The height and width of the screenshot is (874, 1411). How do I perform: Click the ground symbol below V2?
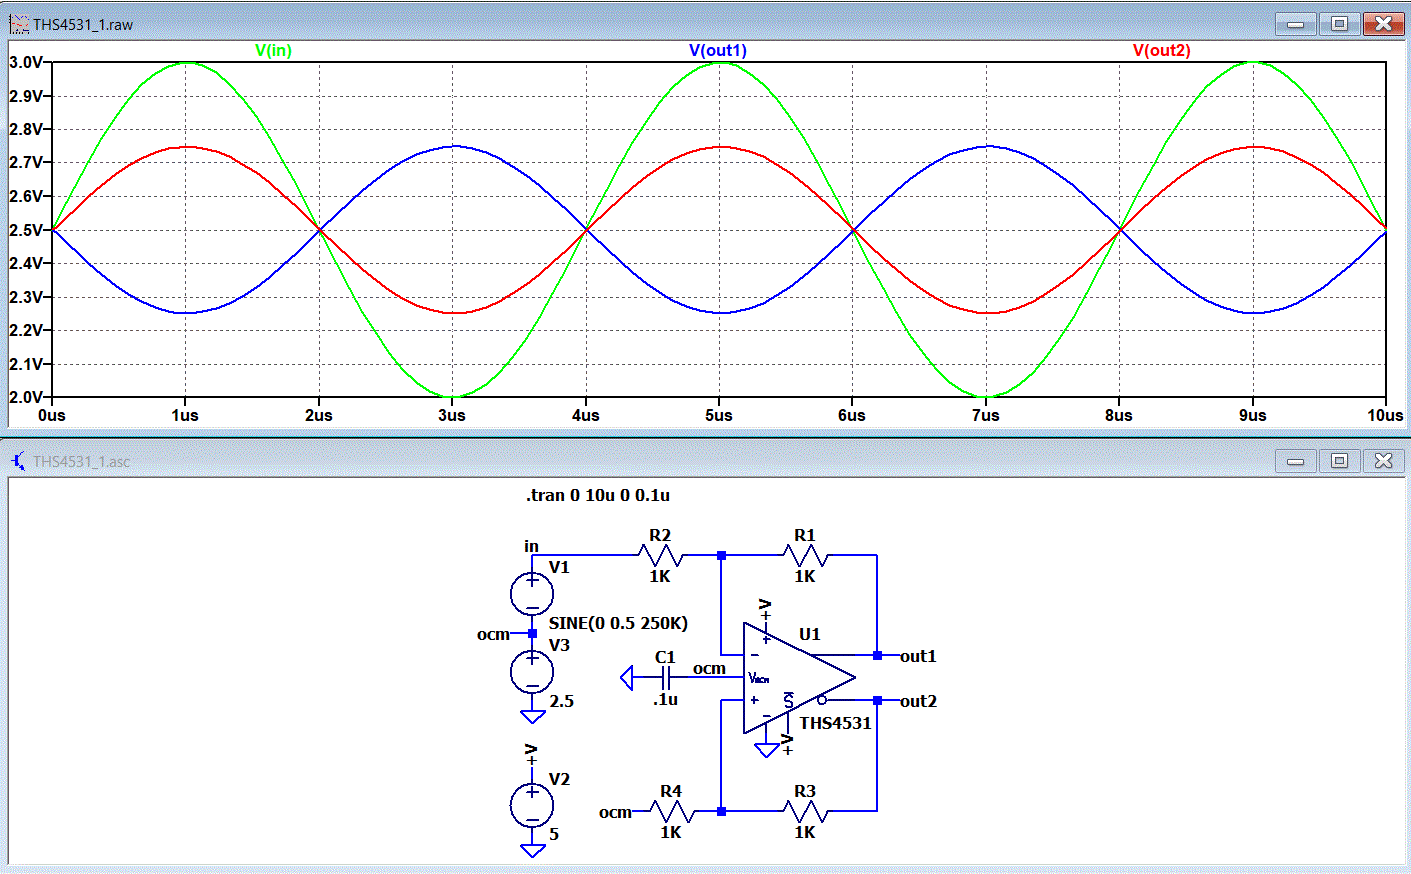(532, 850)
